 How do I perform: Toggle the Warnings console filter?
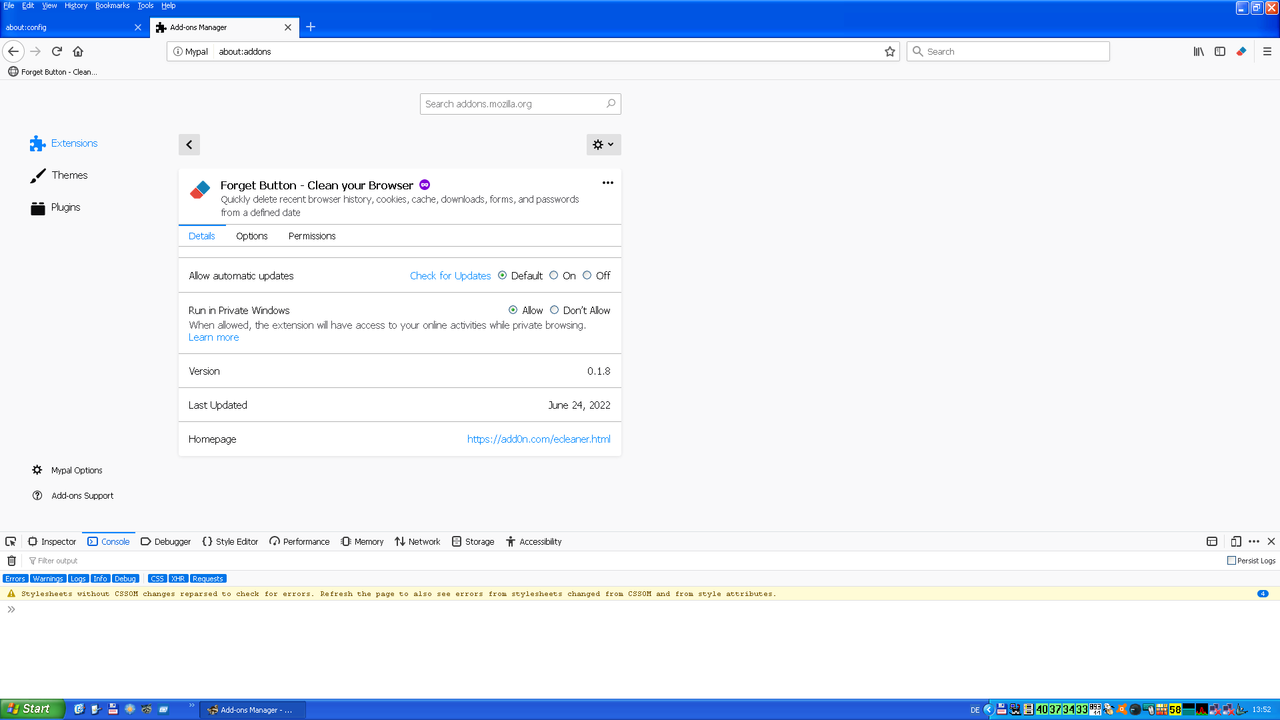pyautogui.click(x=47, y=578)
